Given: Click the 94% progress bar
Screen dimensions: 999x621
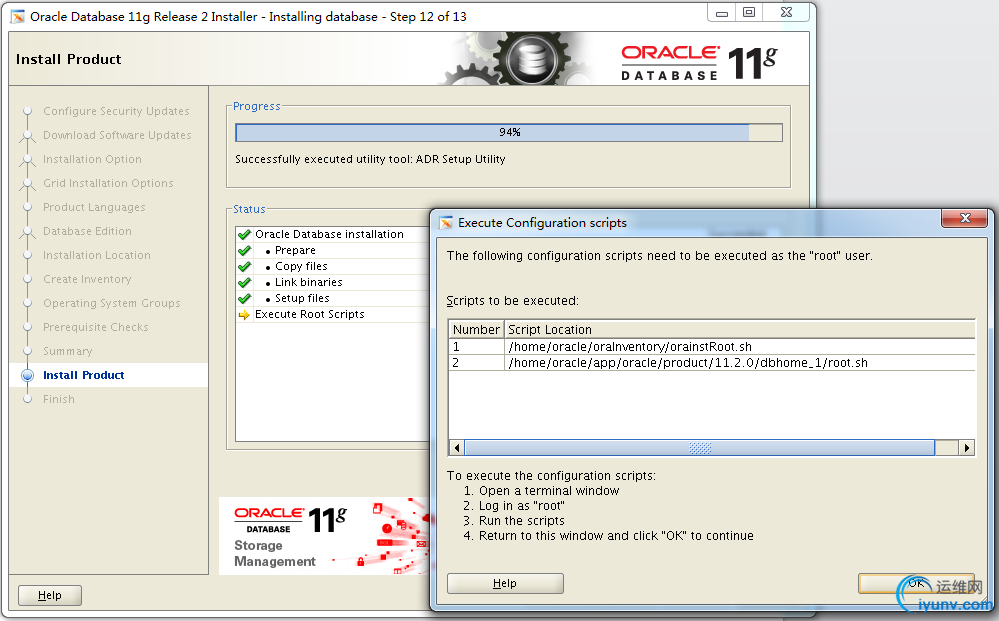Looking at the screenshot, I should point(508,132).
